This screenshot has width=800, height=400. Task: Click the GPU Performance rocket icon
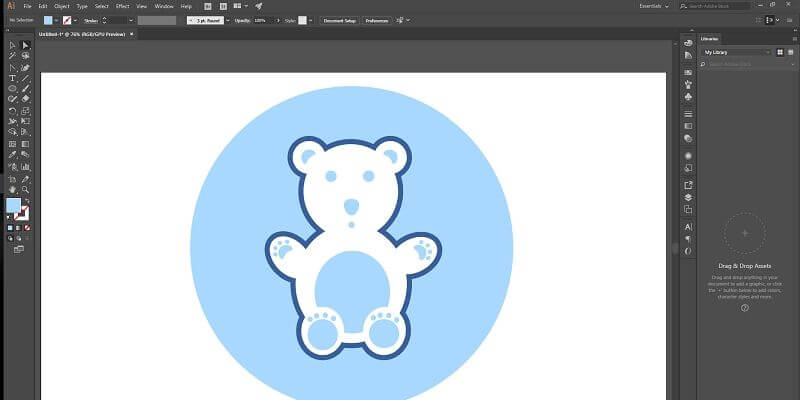(x=259, y=6)
